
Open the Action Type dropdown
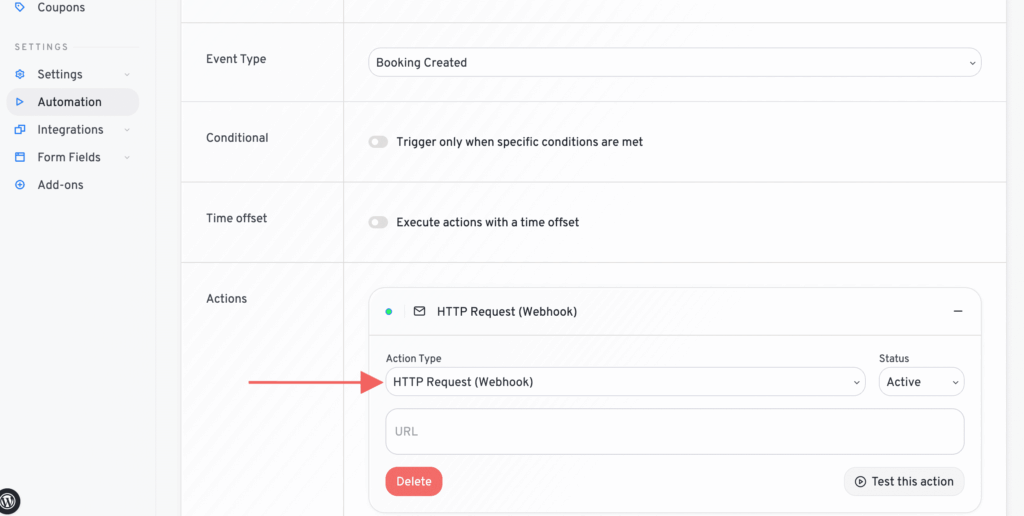pyautogui.click(x=625, y=382)
